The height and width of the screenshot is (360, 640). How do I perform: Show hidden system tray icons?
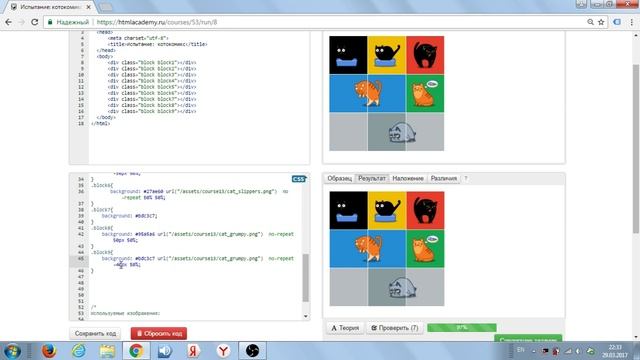533,351
